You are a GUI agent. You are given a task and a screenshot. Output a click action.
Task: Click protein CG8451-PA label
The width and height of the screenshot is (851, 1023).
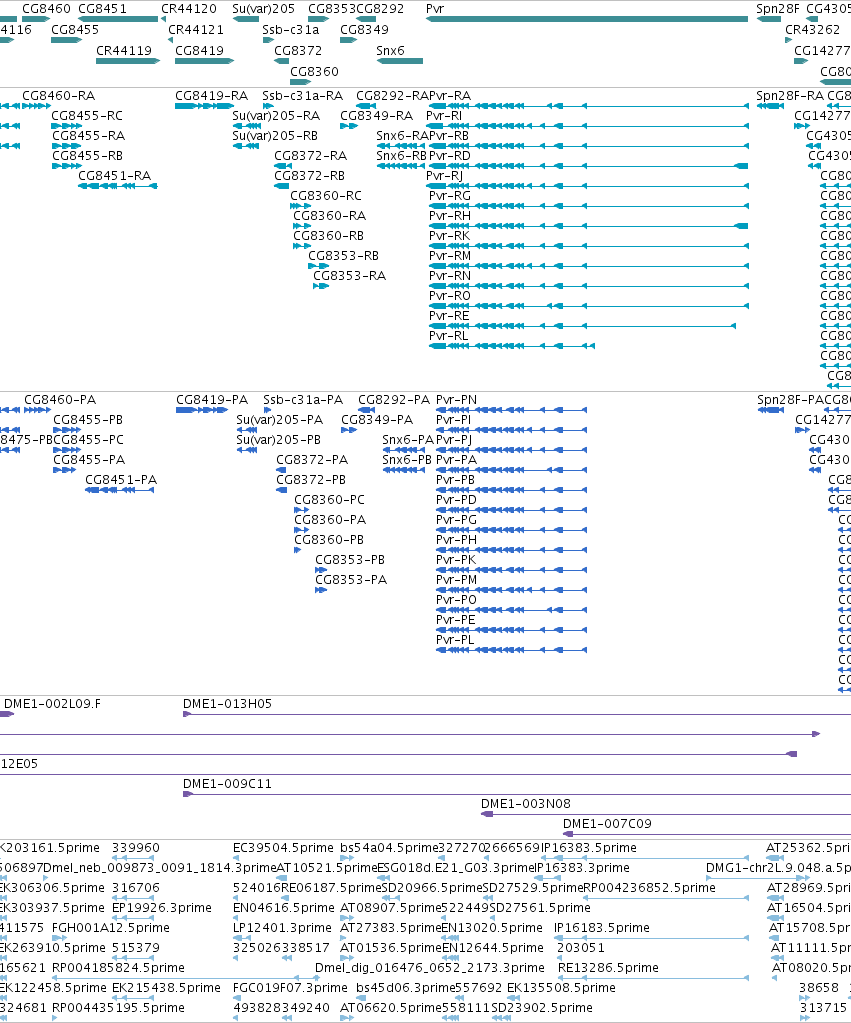tap(121, 480)
